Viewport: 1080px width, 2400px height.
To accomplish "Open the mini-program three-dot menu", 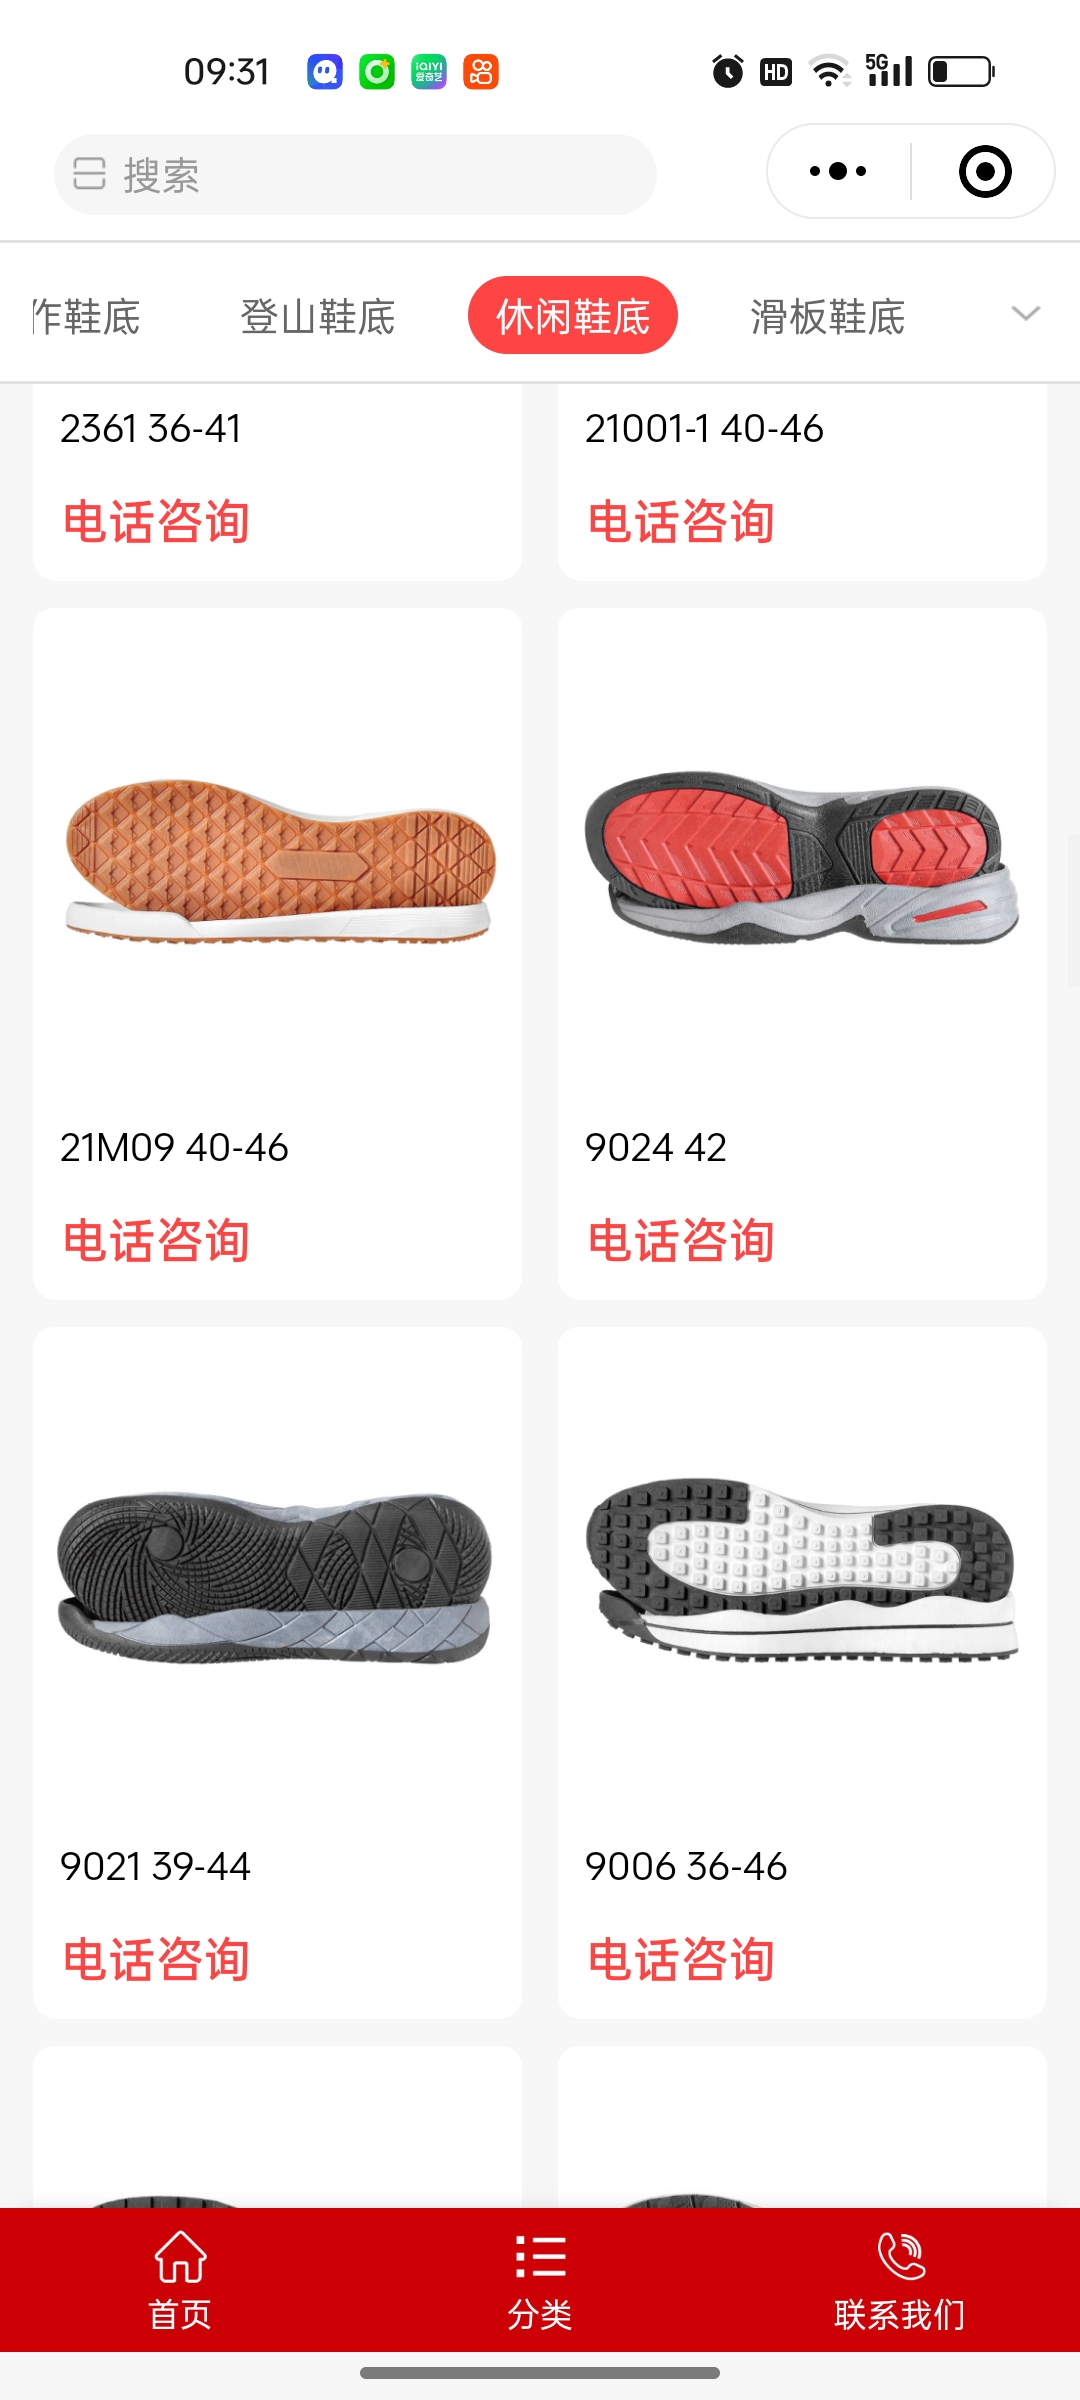I will 838,172.
